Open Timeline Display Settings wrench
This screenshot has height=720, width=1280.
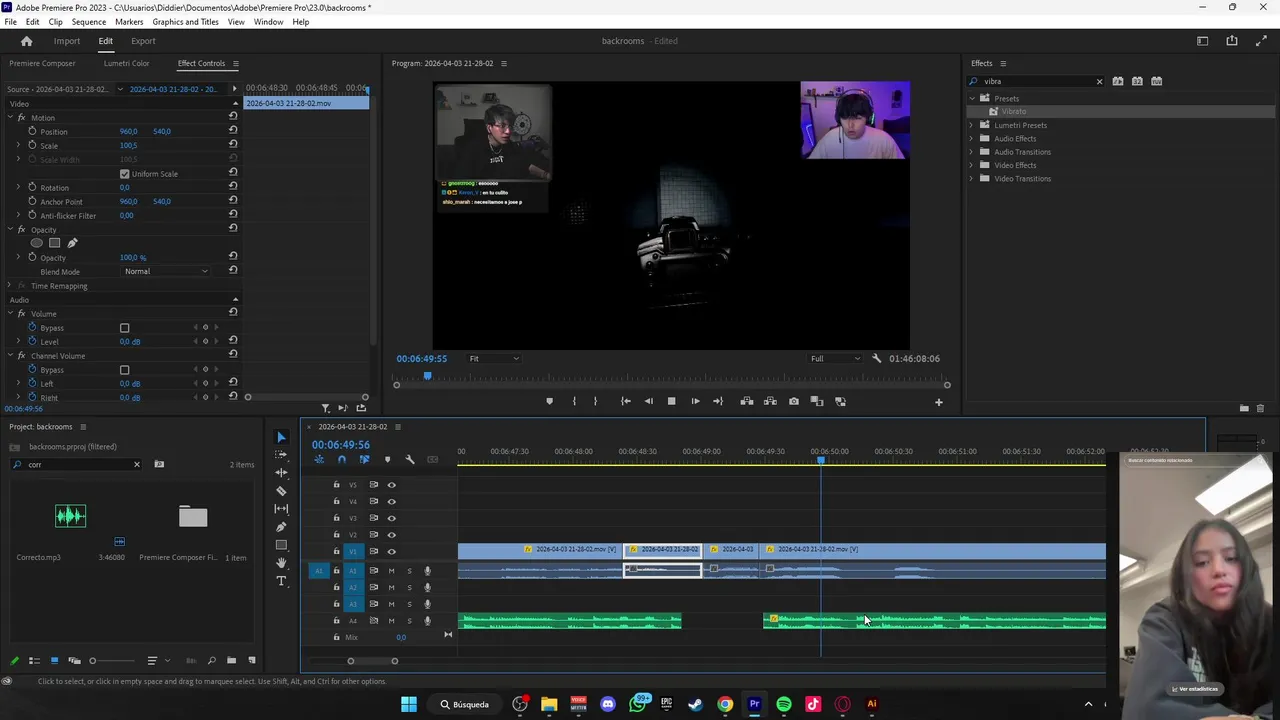(x=409, y=460)
